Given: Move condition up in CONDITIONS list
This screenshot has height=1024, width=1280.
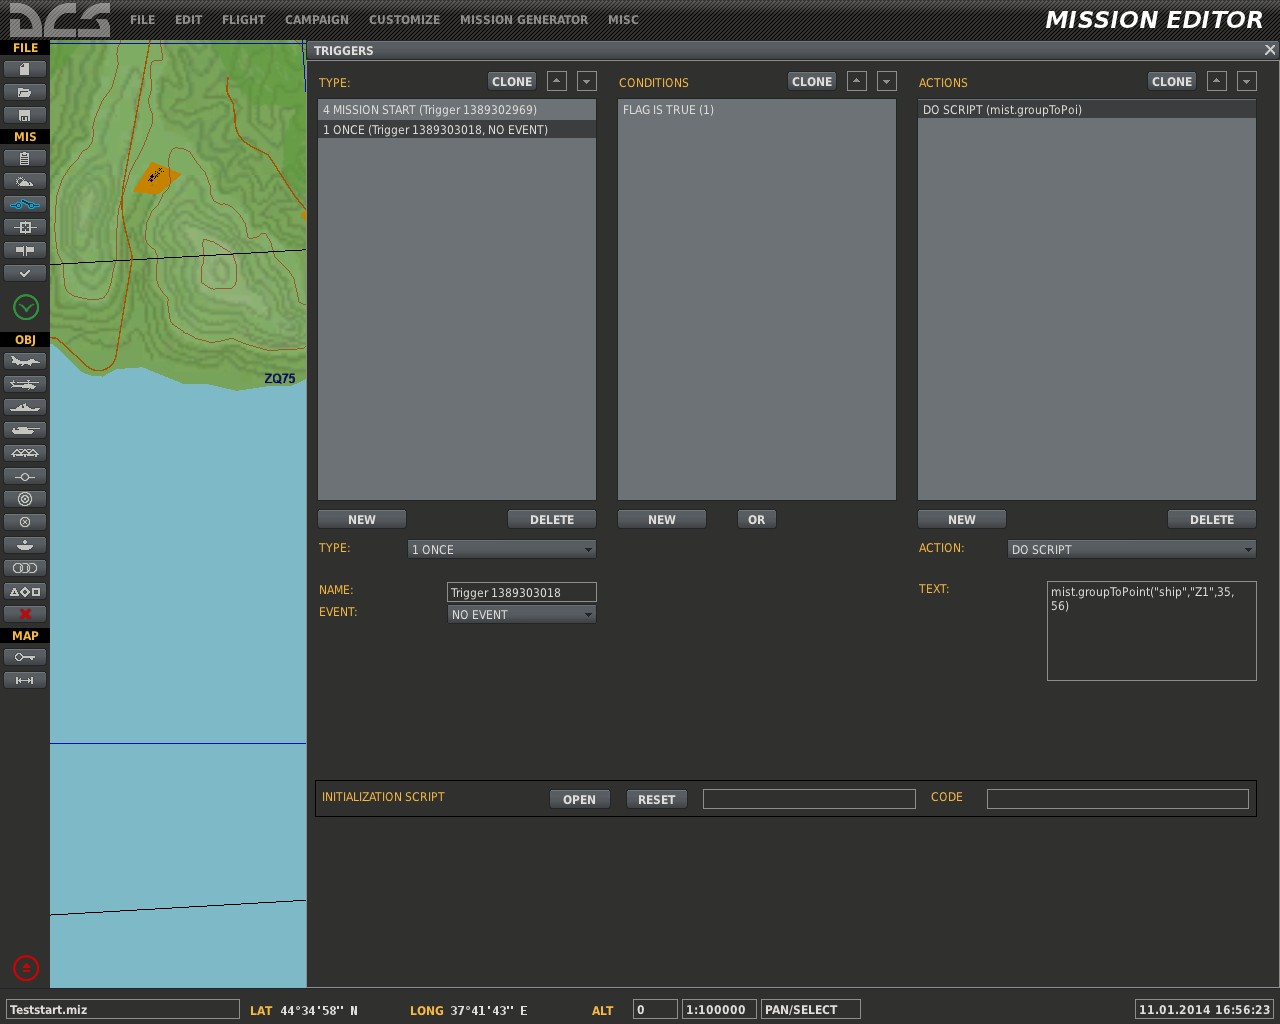Looking at the screenshot, I should click(857, 81).
